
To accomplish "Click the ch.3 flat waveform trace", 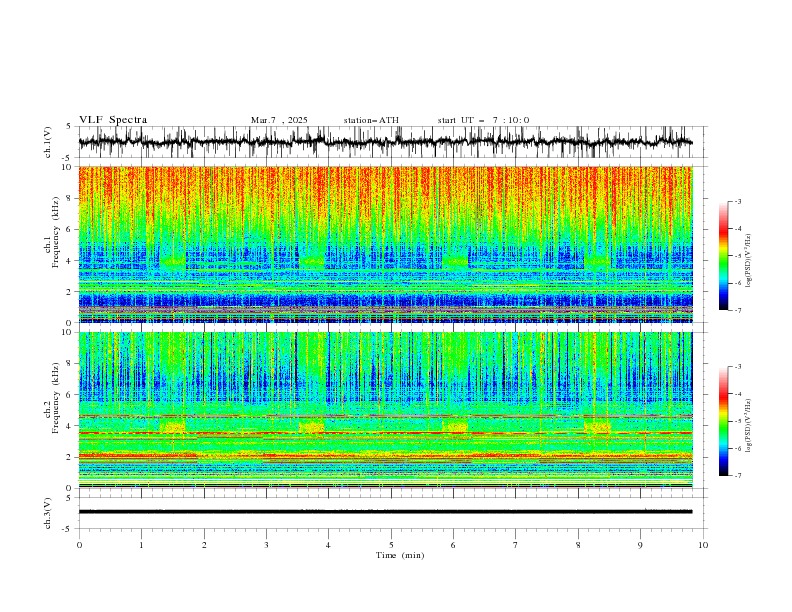I will coord(385,512).
